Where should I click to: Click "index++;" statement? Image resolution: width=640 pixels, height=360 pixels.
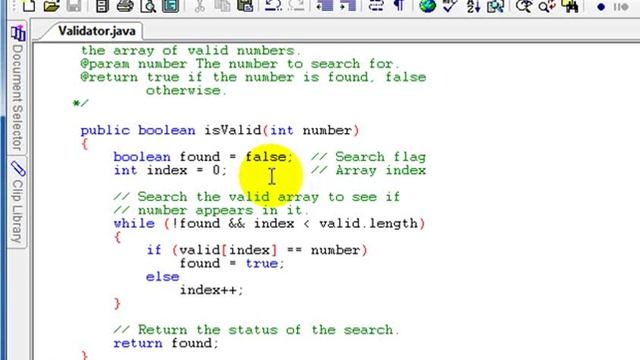coord(211,290)
